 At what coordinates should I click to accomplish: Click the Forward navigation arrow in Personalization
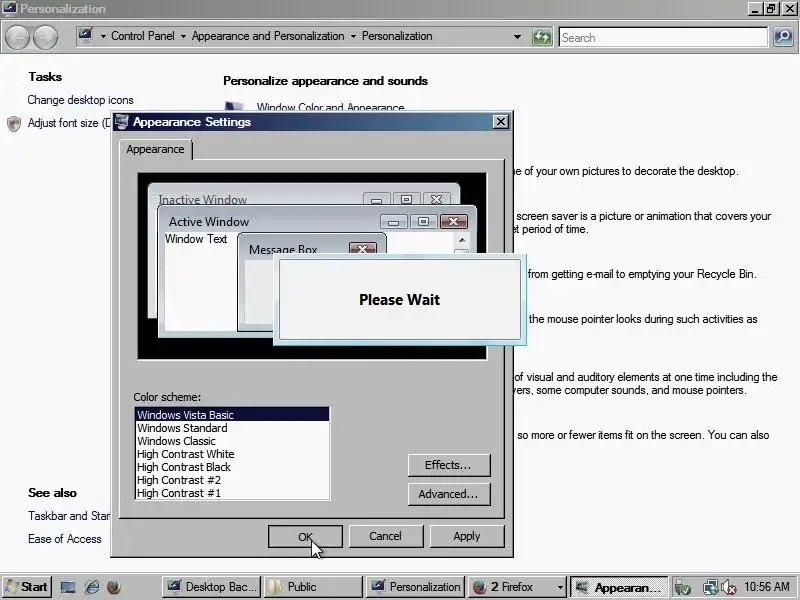point(45,37)
